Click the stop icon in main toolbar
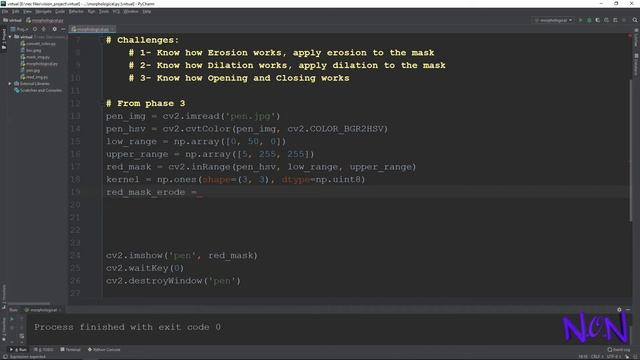Image resolution: width=640 pixels, height=360 pixels. [x=624, y=20]
